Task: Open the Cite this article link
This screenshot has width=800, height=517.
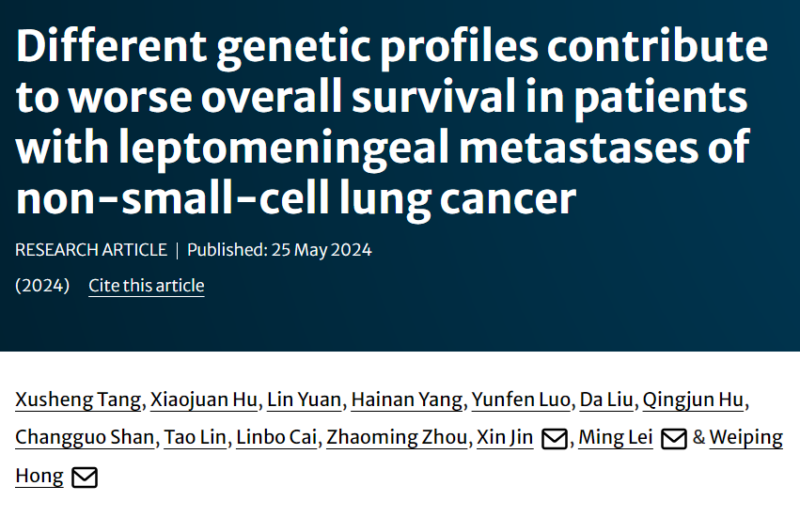Action: pyautogui.click(x=146, y=286)
